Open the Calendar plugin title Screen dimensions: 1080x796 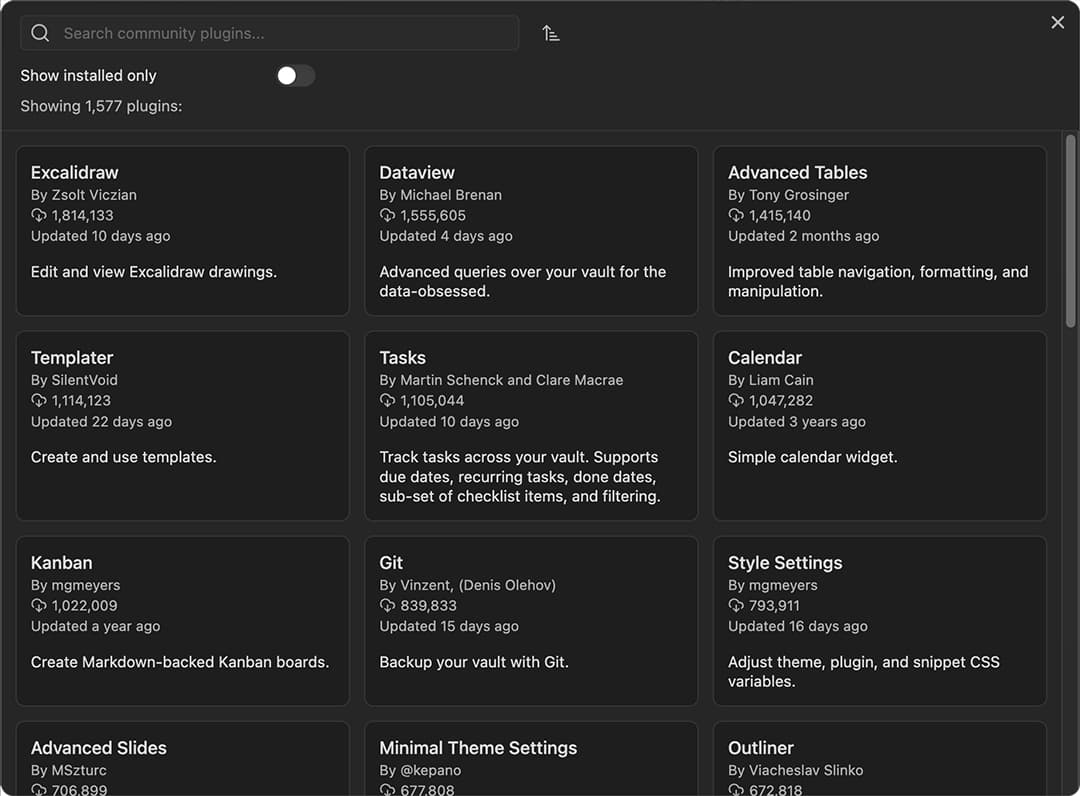pyautogui.click(x=765, y=358)
